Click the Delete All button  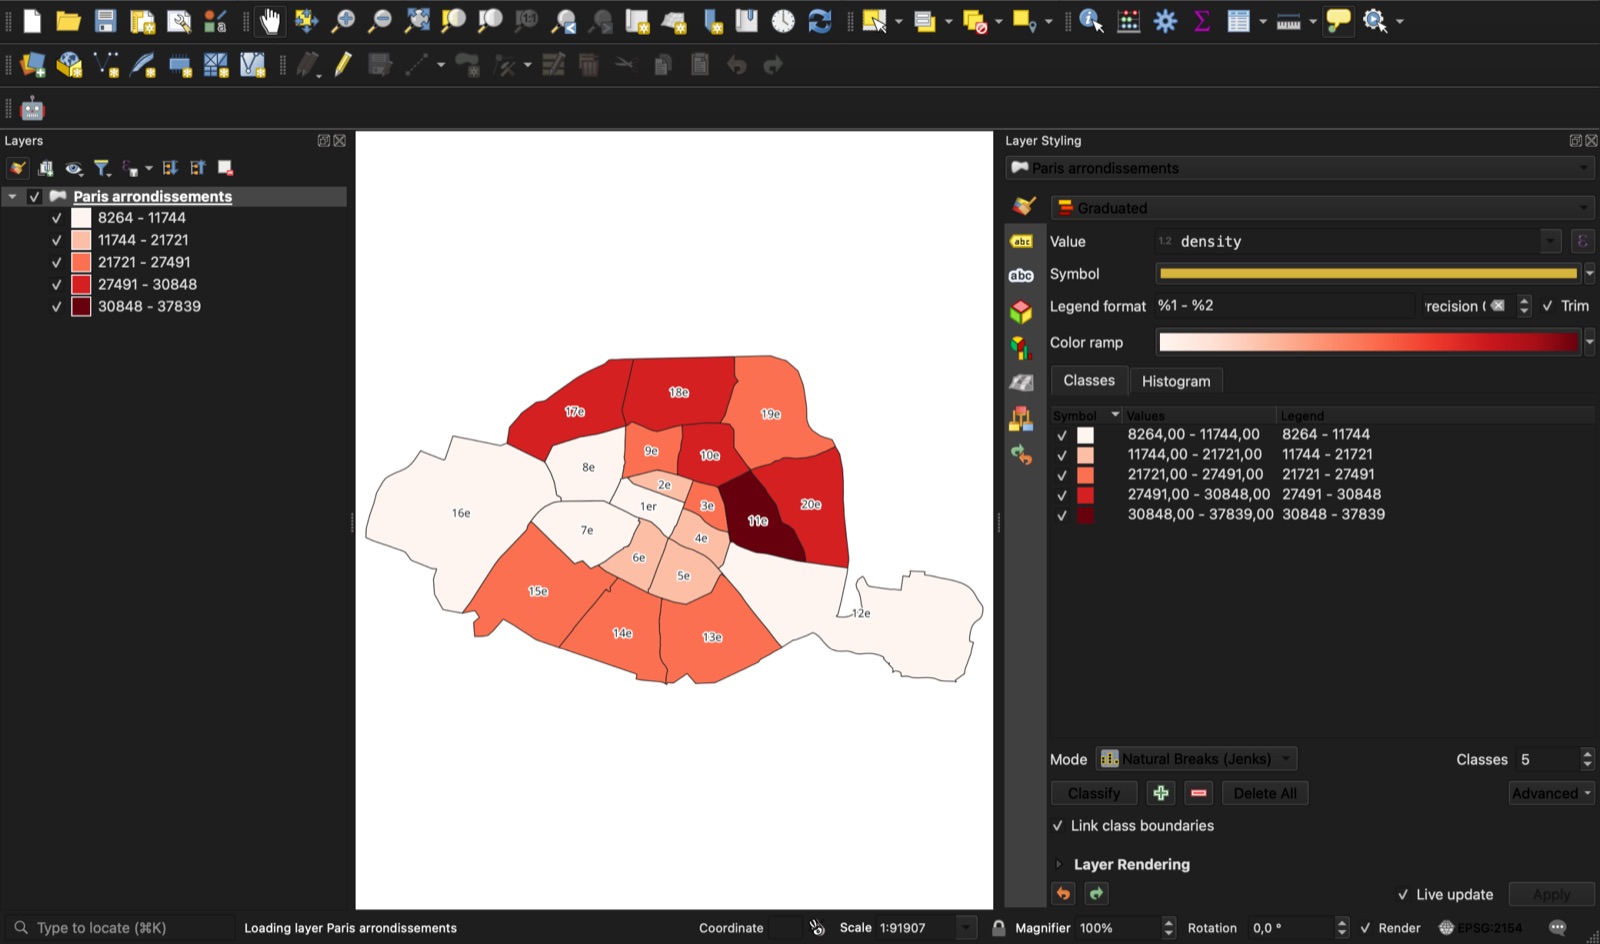coord(1265,793)
